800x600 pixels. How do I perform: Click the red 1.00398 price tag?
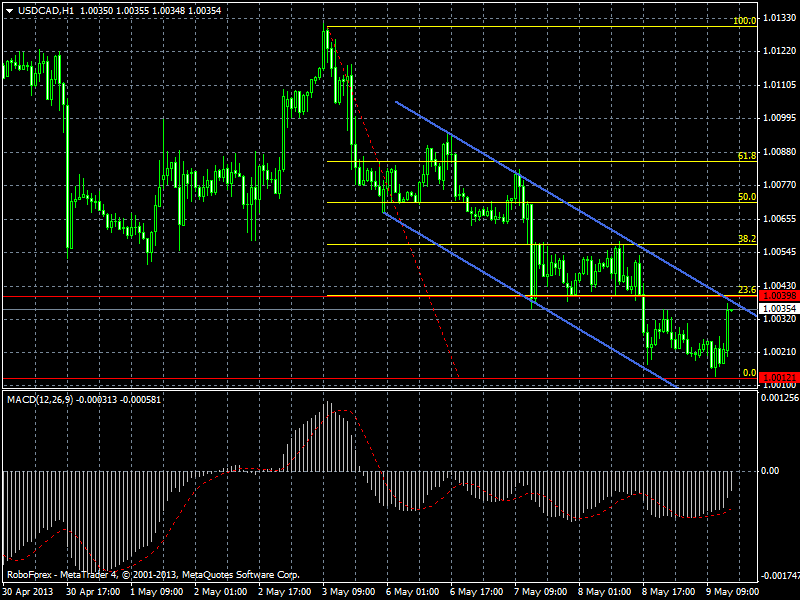pos(779,296)
